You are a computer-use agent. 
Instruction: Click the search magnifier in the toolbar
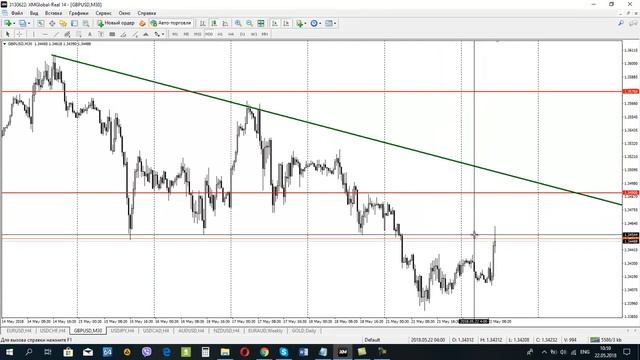click(621, 23)
